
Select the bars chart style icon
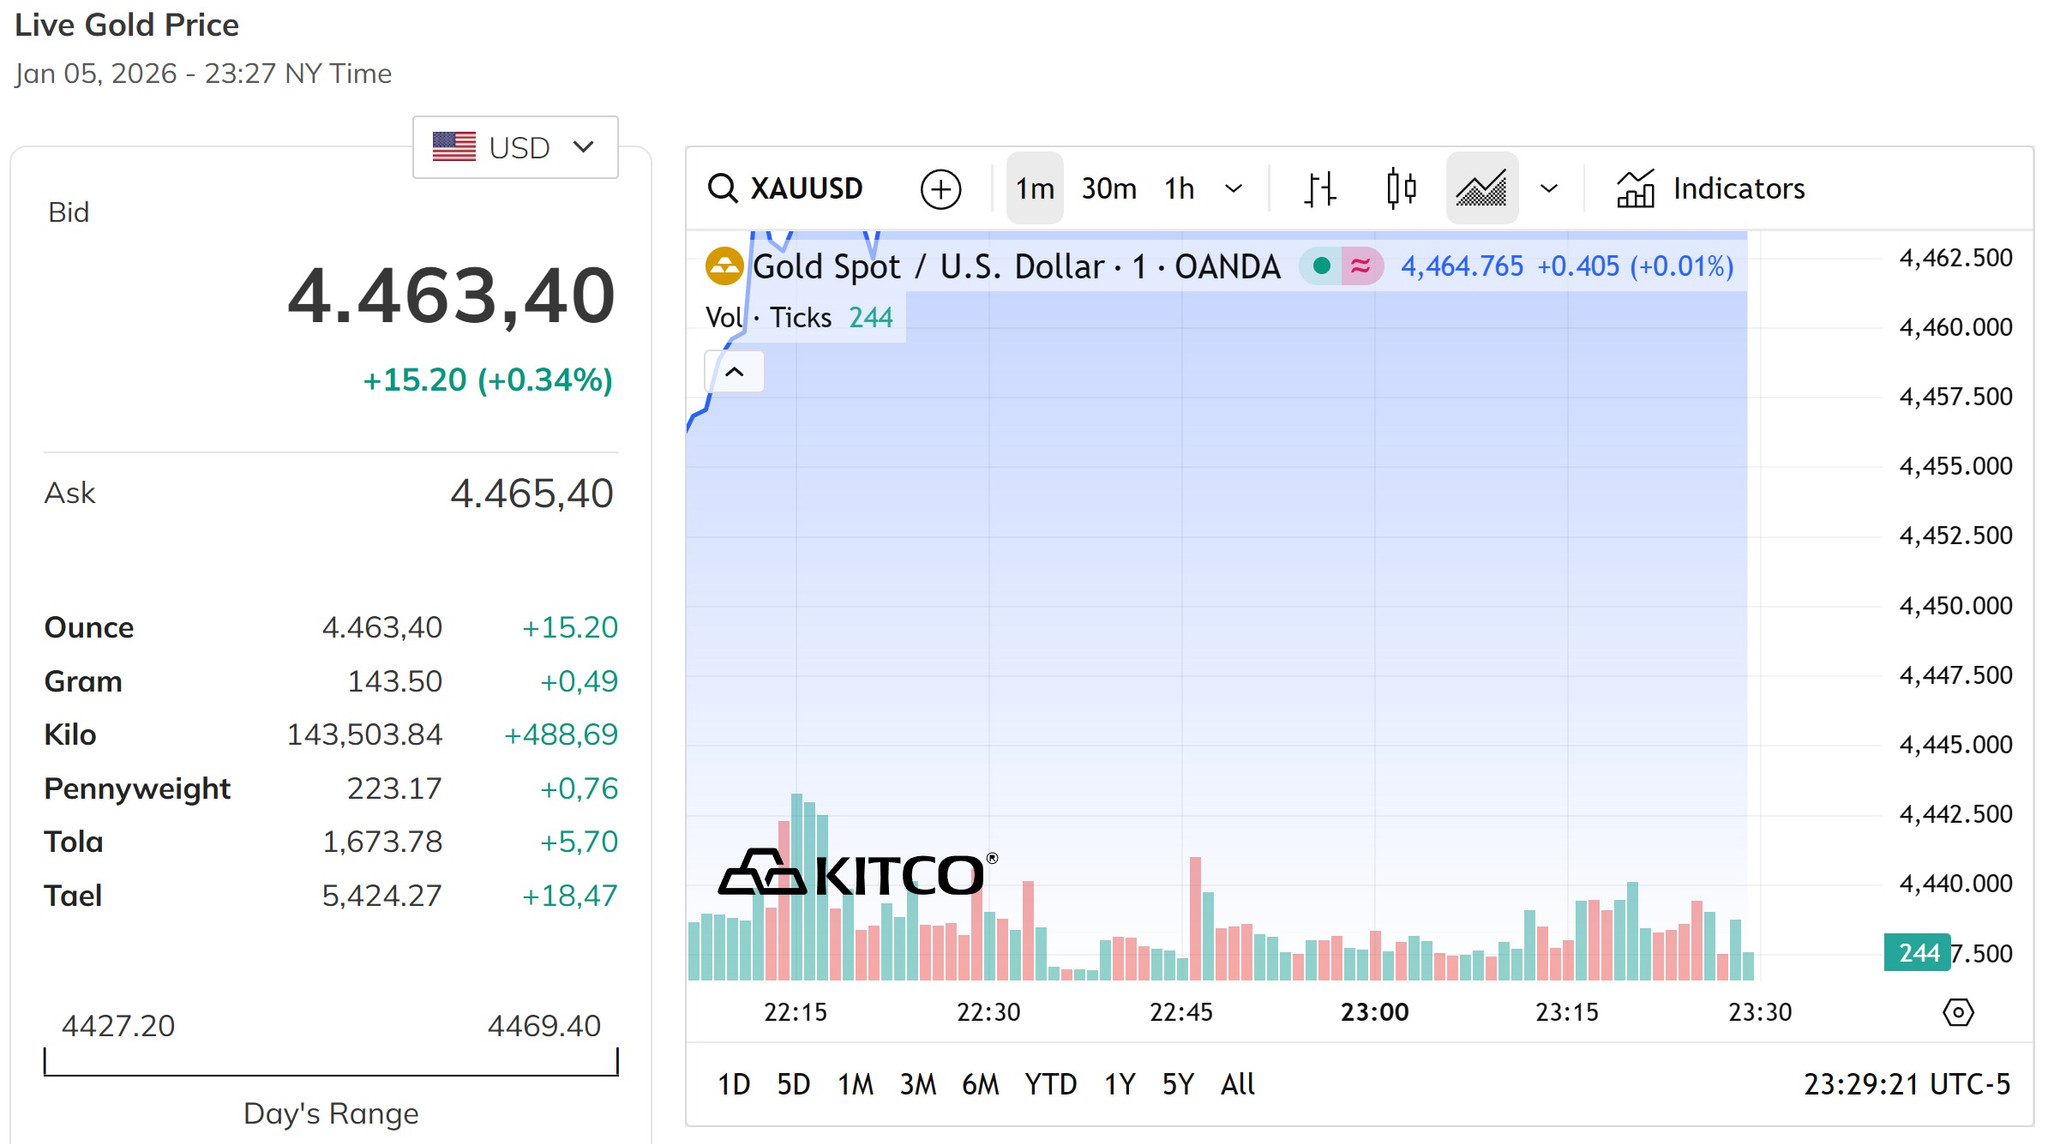click(1320, 188)
